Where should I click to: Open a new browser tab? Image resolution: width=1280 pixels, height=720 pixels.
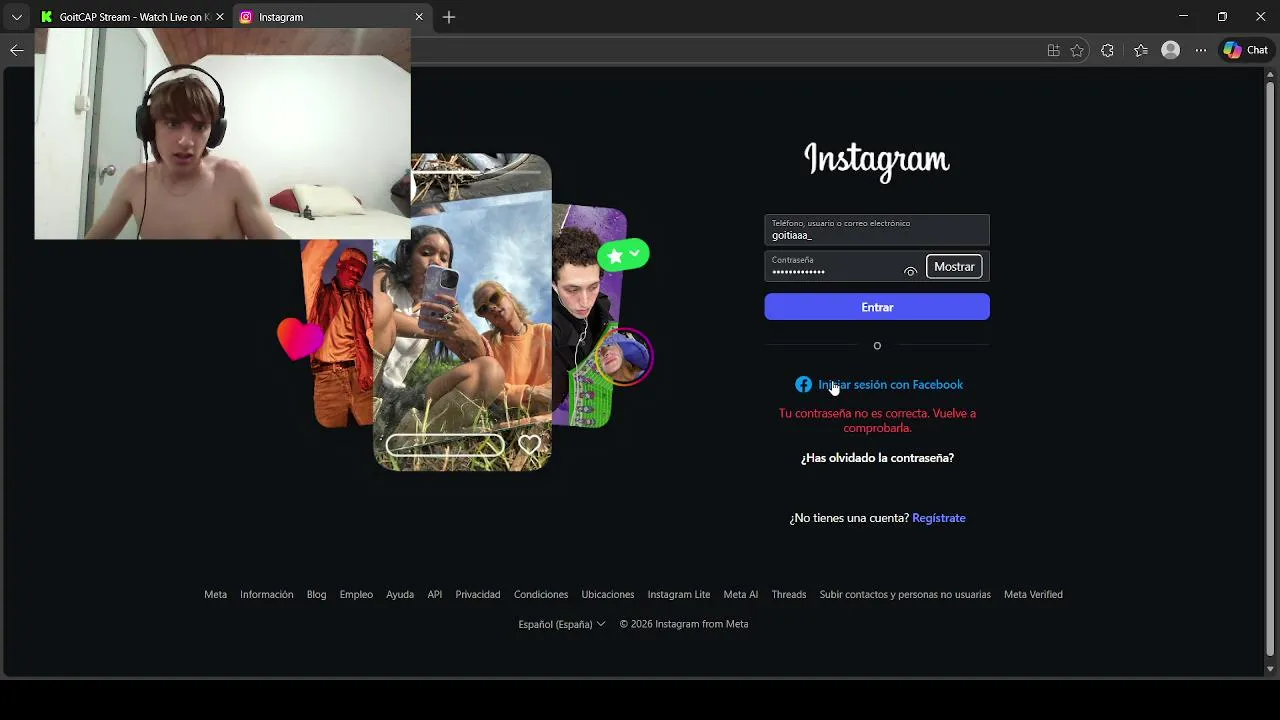click(x=449, y=17)
